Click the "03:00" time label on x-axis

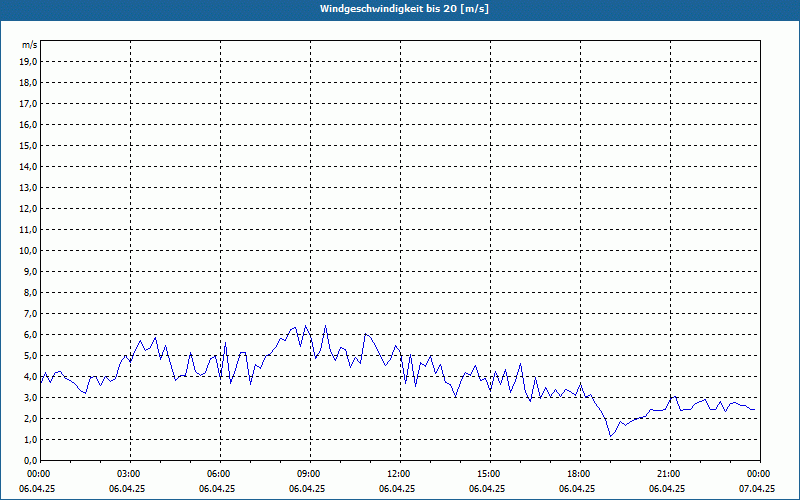coord(130,474)
